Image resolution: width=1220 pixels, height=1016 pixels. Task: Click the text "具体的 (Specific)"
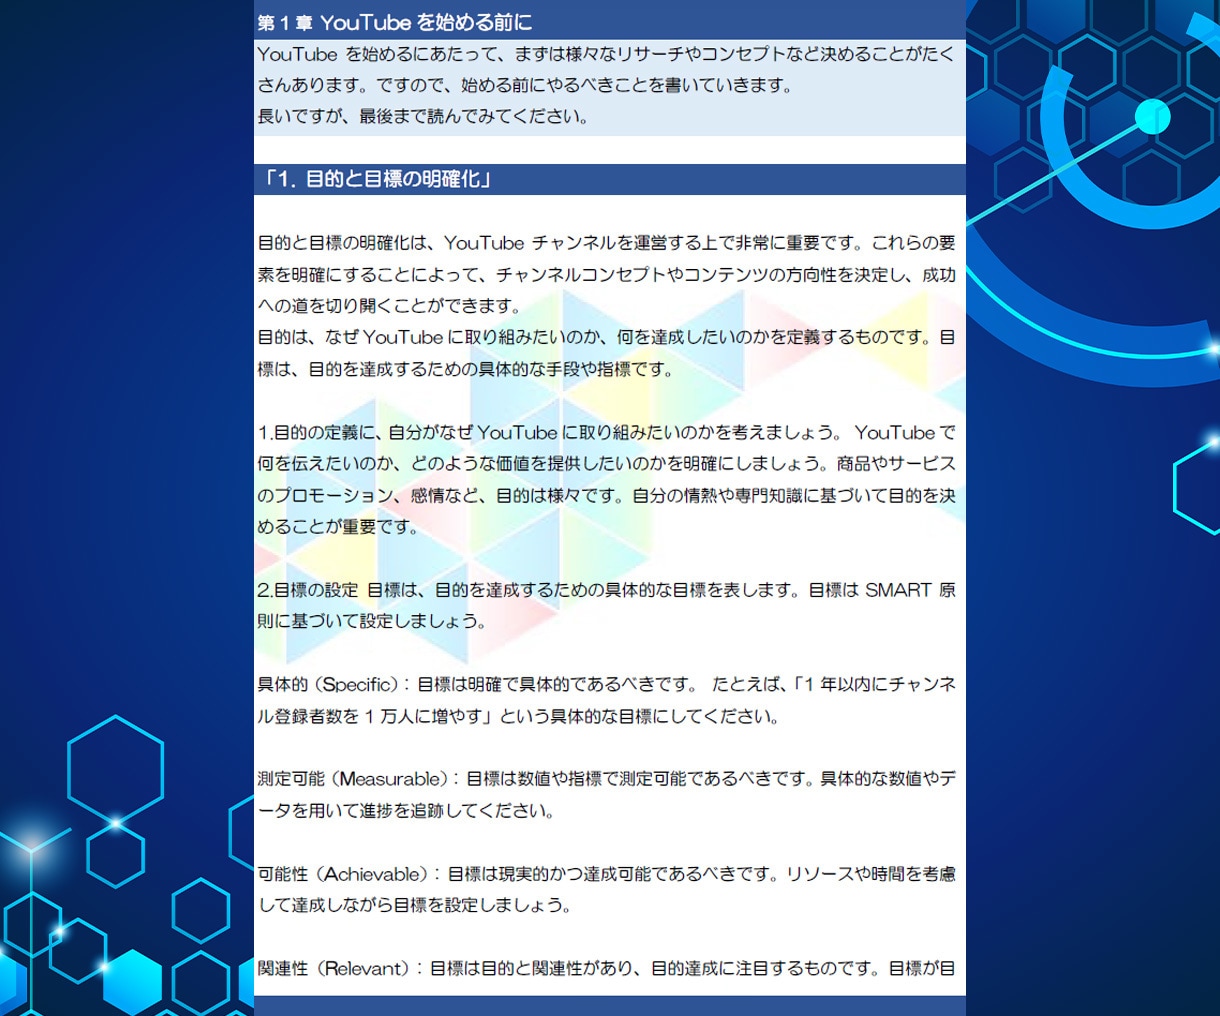[x=328, y=685]
